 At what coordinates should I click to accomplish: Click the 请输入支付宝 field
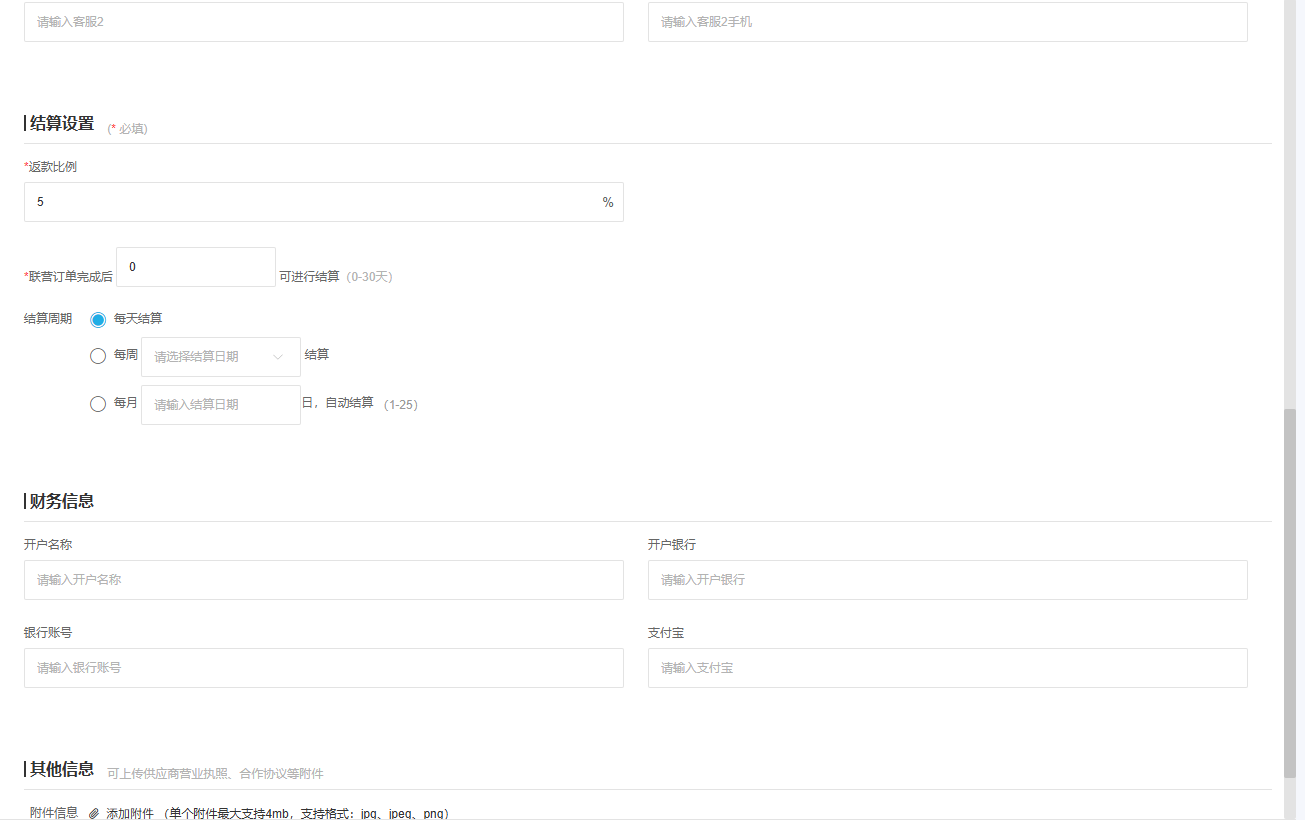(x=948, y=668)
